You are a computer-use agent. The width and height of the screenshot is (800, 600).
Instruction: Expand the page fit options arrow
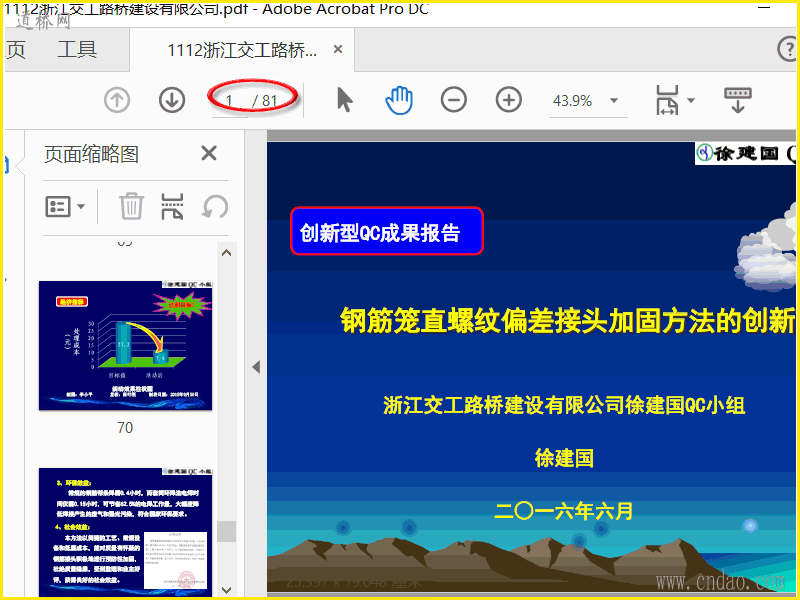(x=691, y=101)
